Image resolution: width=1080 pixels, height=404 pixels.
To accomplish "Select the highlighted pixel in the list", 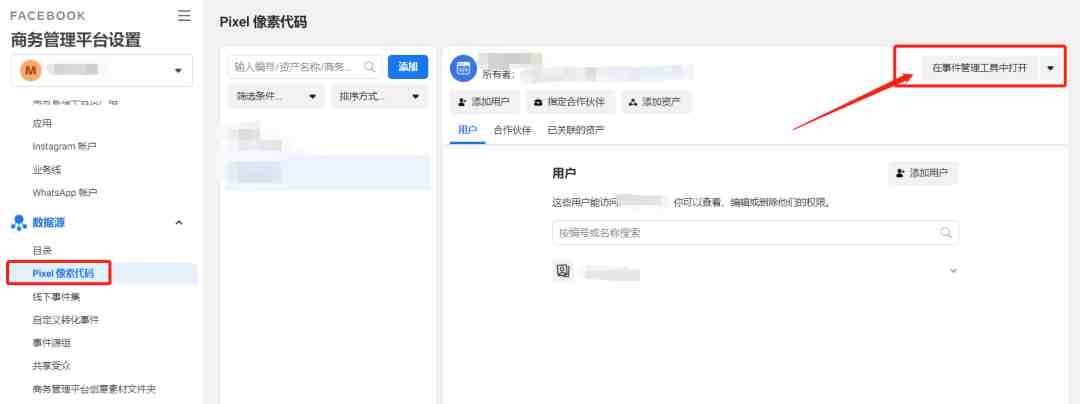I will click(x=329, y=172).
